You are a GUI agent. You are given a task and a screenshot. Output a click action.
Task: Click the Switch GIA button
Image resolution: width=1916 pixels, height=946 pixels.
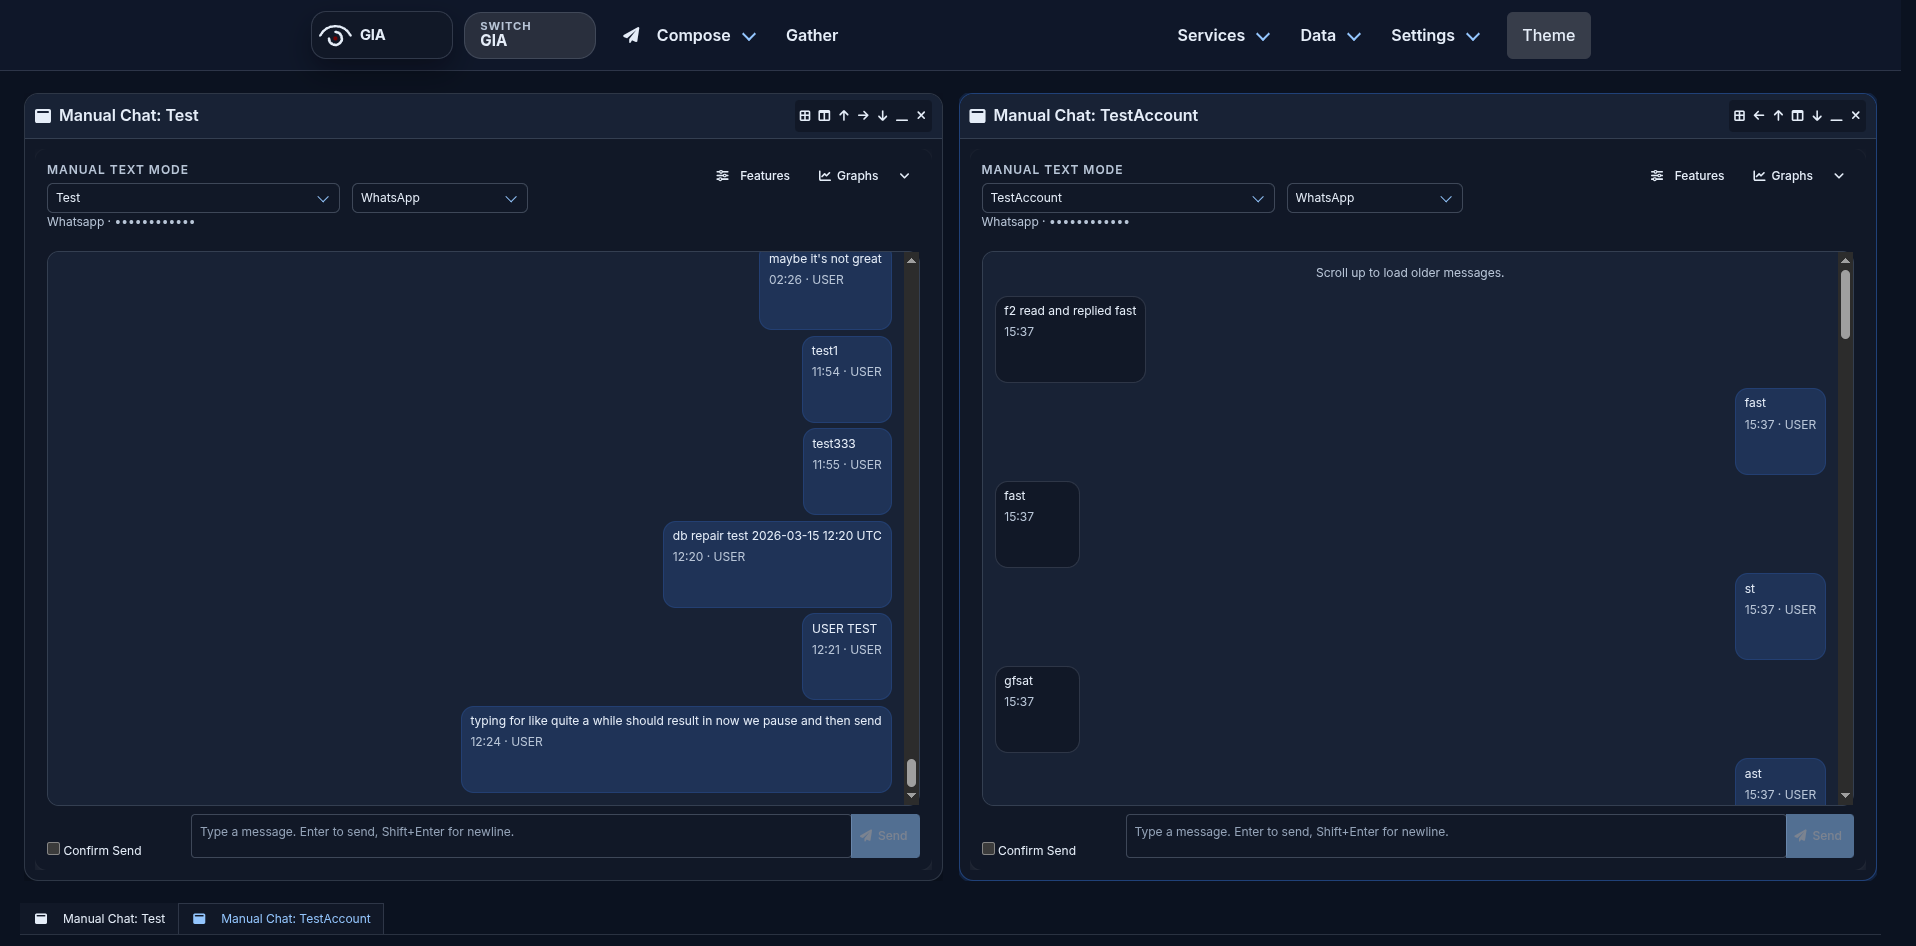(x=529, y=35)
